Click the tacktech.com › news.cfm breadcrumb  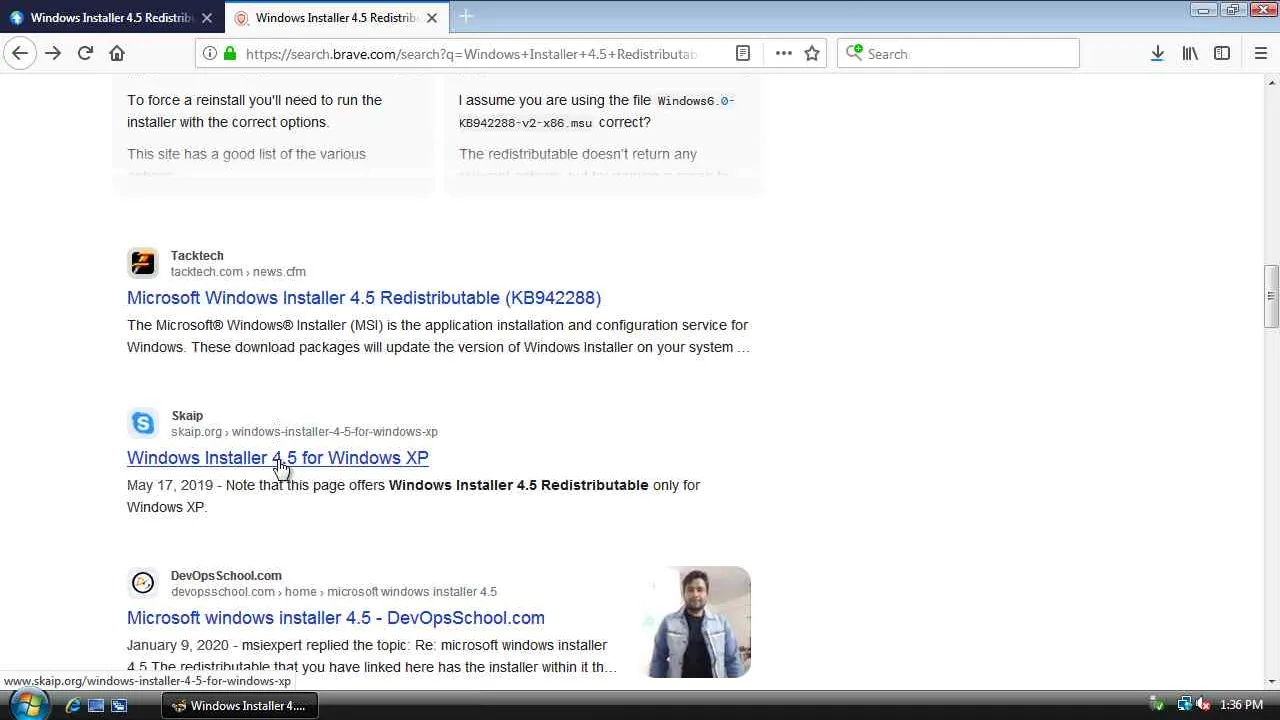pyautogui.click(x=238, y=272)
